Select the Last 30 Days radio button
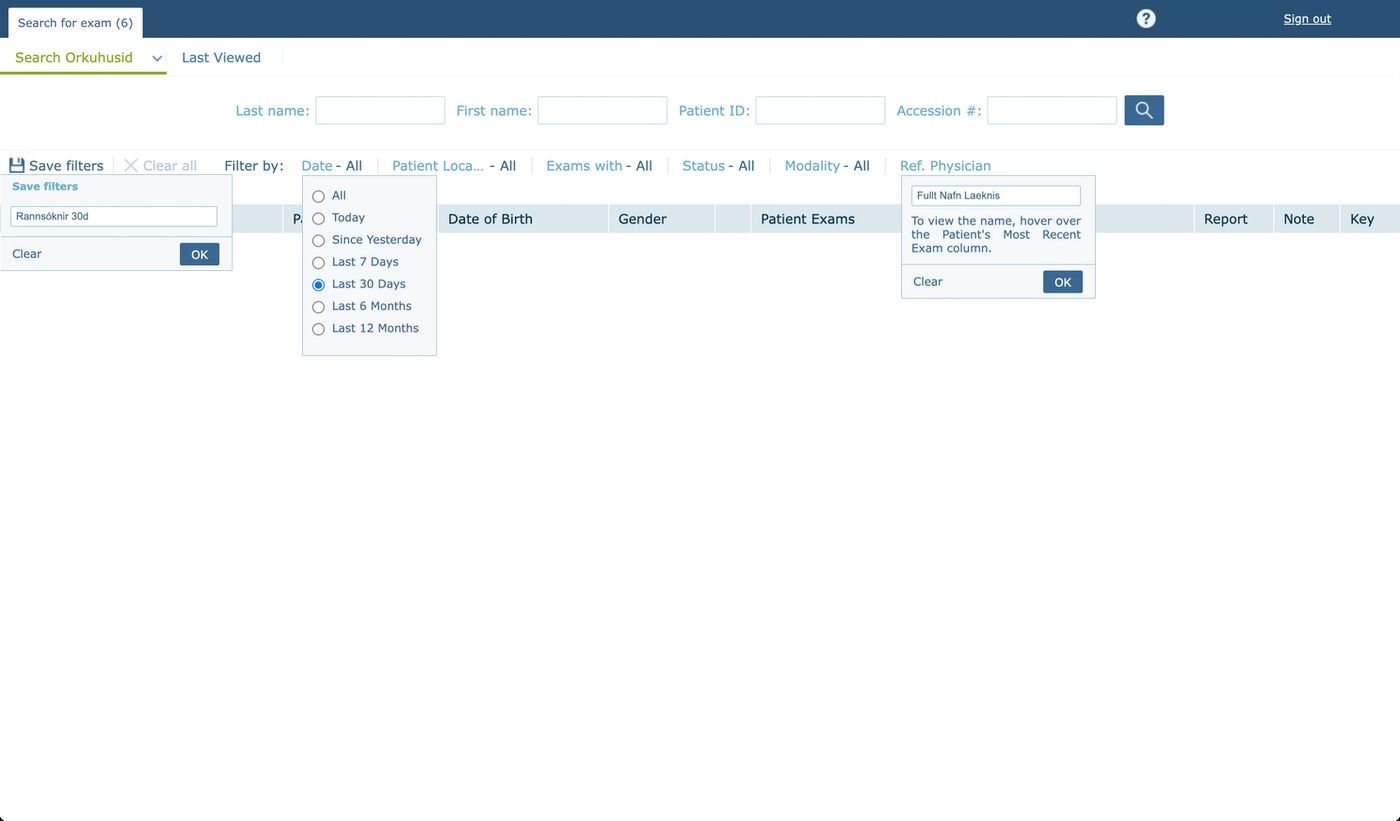1400x821 pixels. point(318,285)
